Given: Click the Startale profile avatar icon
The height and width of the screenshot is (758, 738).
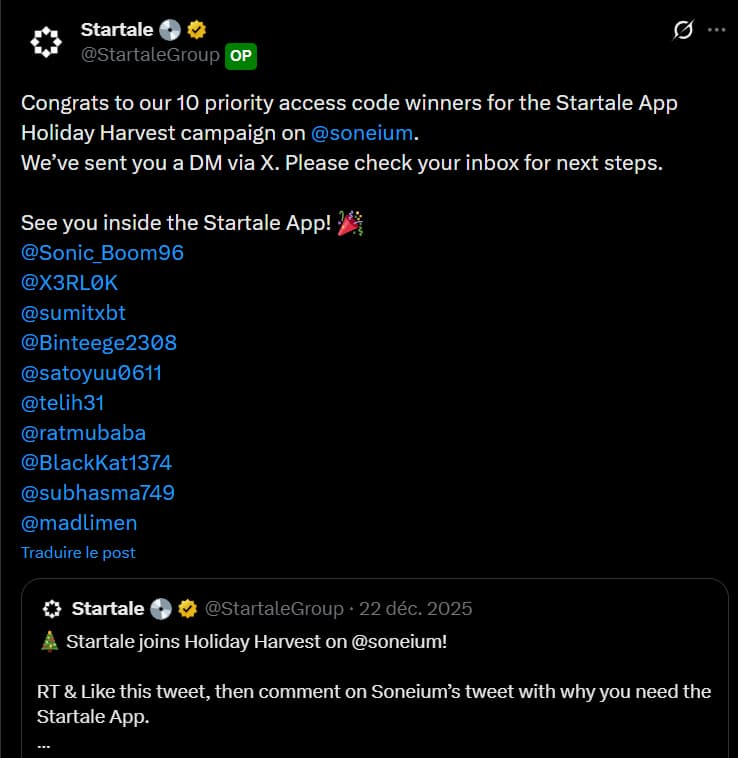Looking at the screenshot, I should tap(43, 41).
